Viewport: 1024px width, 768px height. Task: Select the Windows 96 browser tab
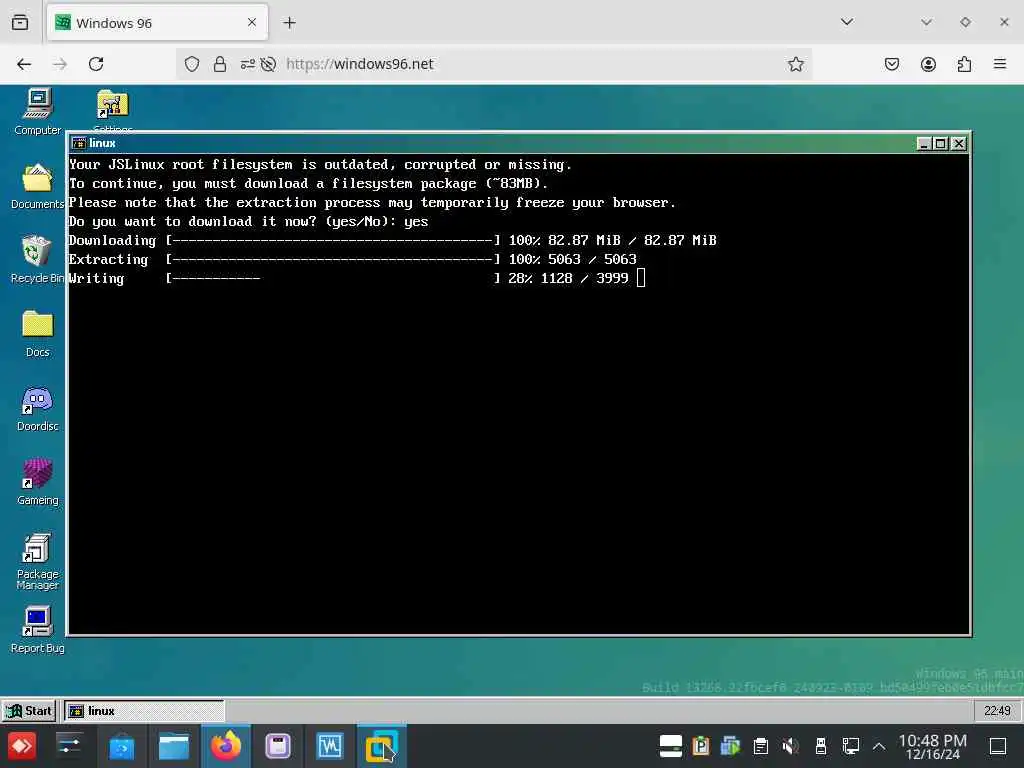click(157, 23)
